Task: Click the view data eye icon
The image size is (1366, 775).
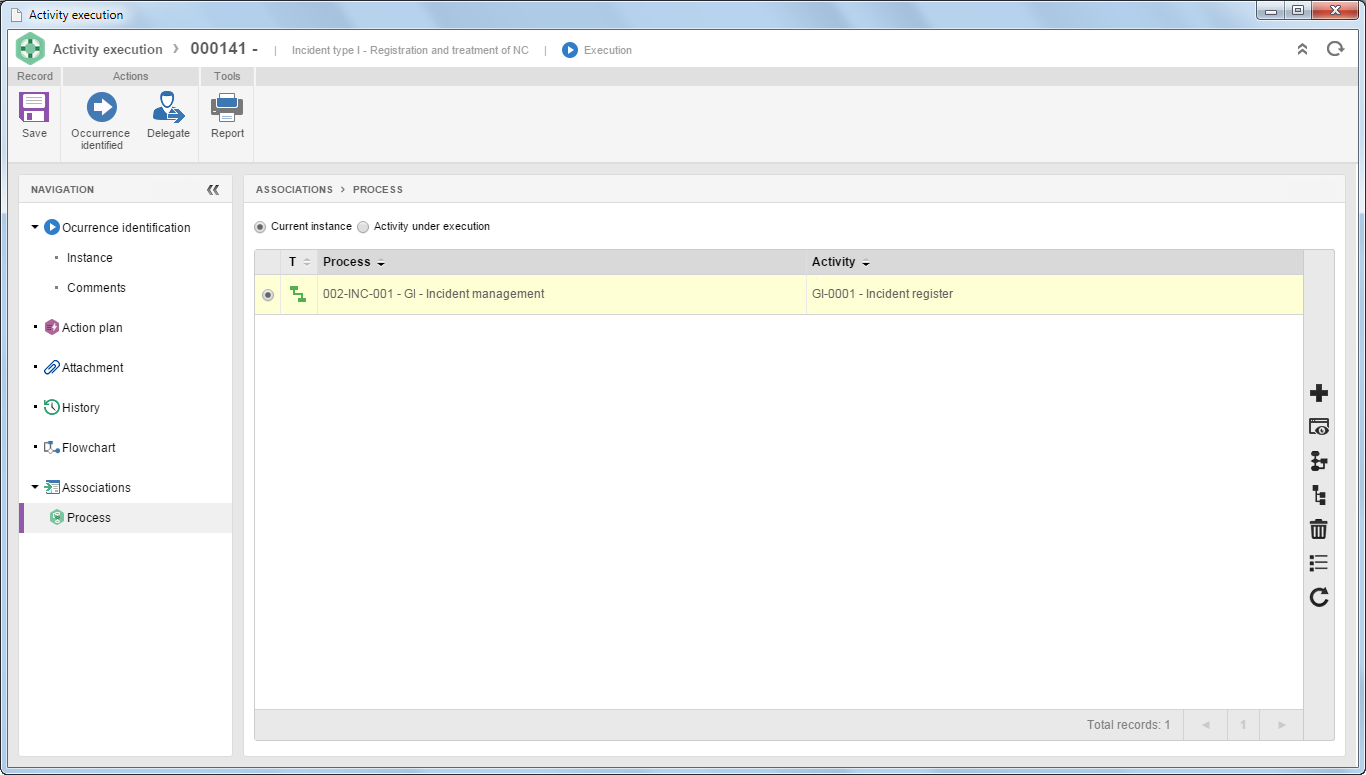Action: coord(1319,427)
